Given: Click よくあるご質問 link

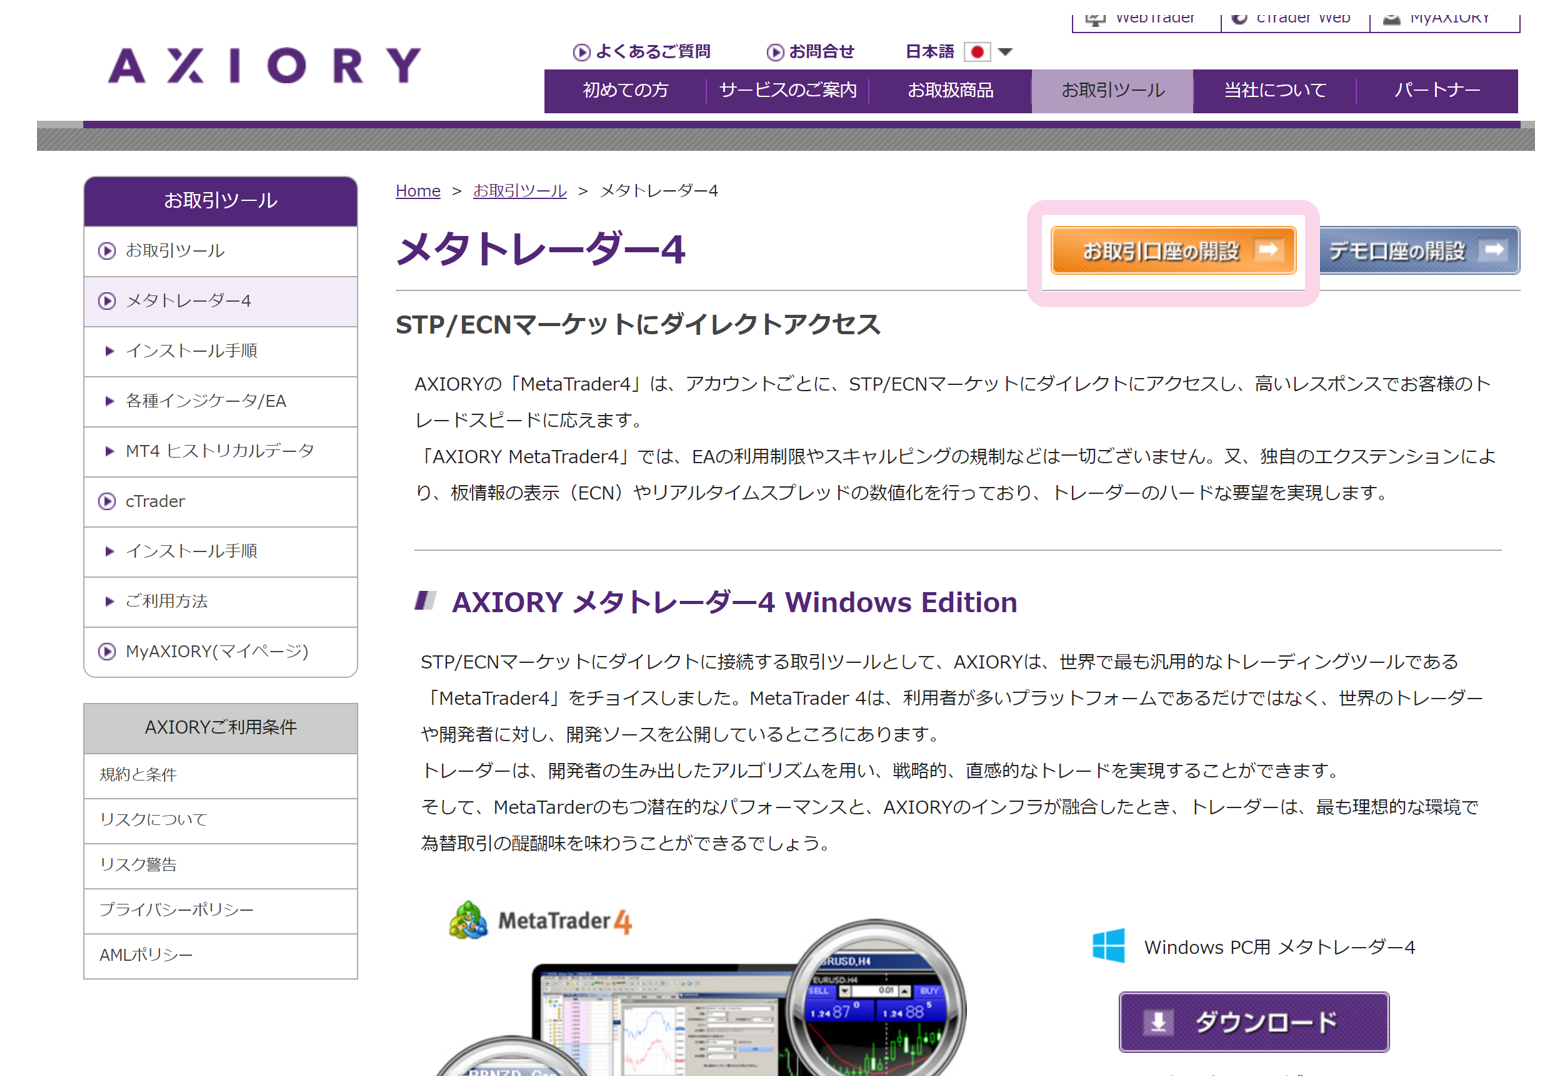Looking at the screenshot, I should click(x=653, y=52).
